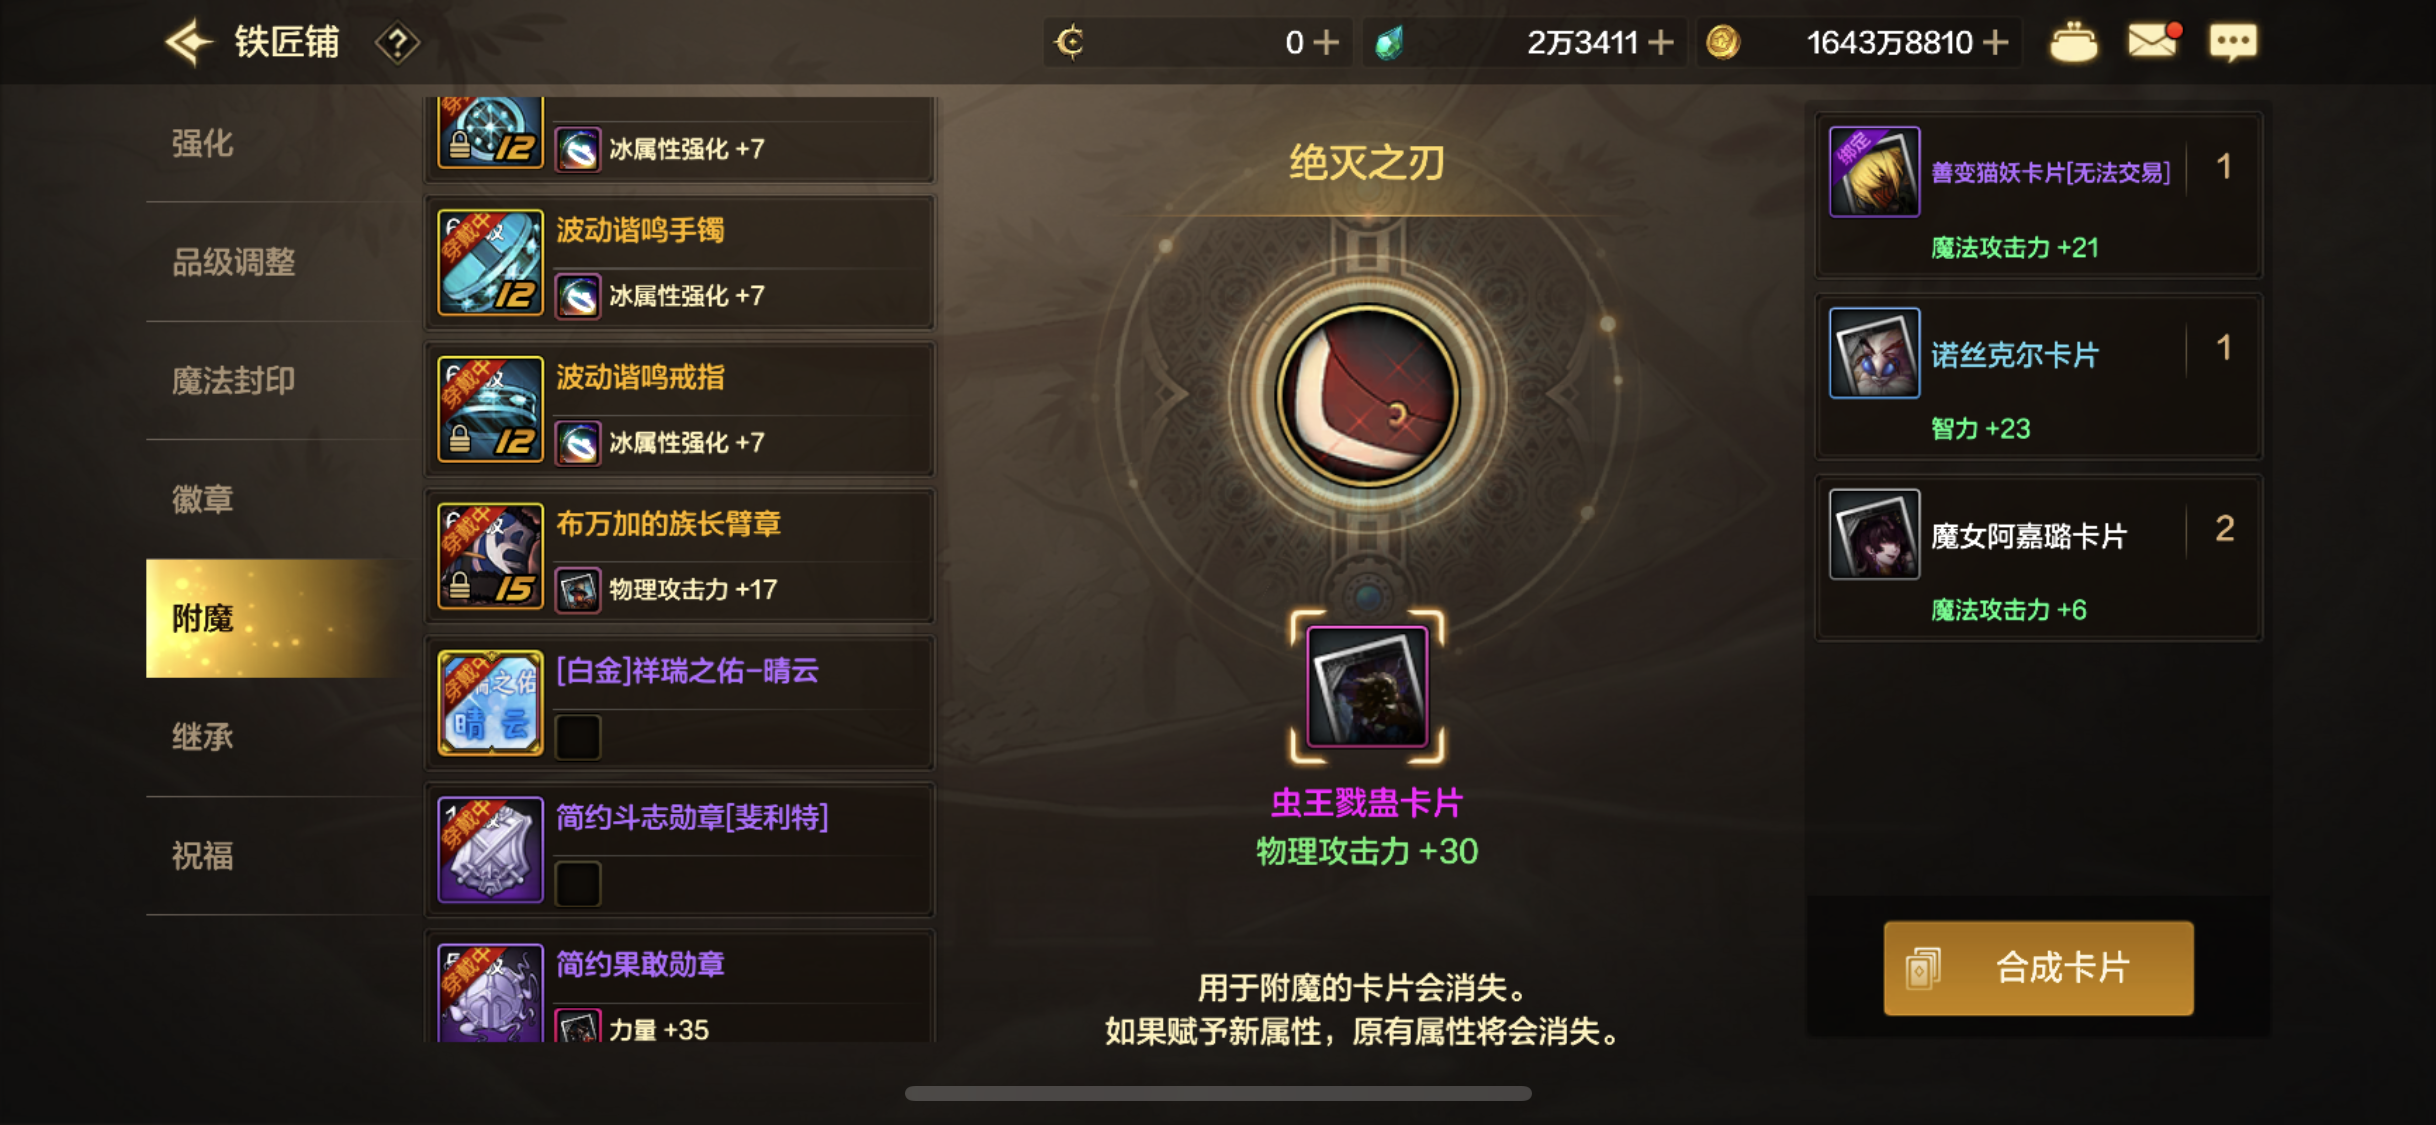
Task: Open the chat bubble icon
Action: pos(2232,42)
